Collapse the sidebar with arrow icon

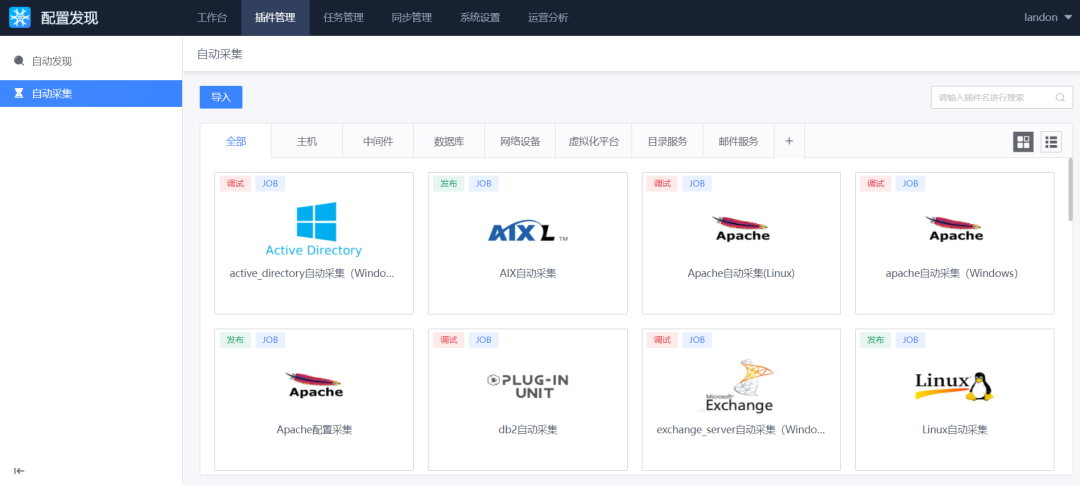click(x=19, y=471)
